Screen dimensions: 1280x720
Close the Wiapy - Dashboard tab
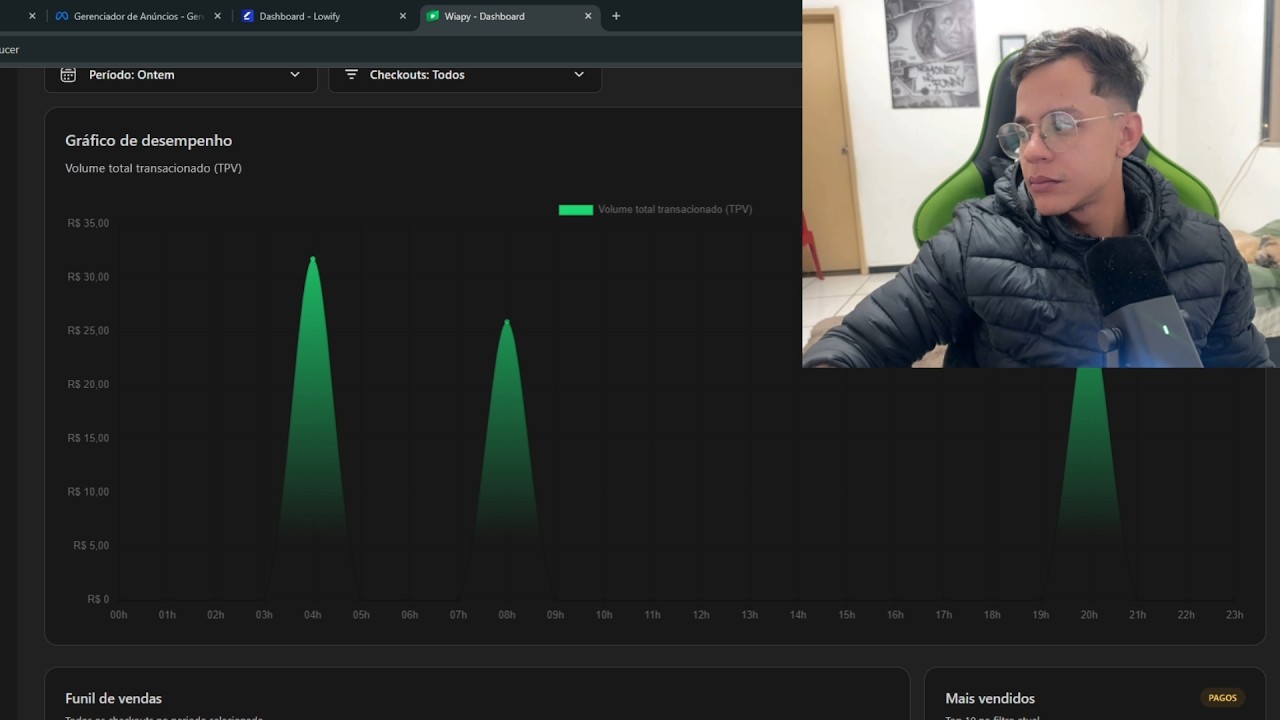(x=588, y=16)
